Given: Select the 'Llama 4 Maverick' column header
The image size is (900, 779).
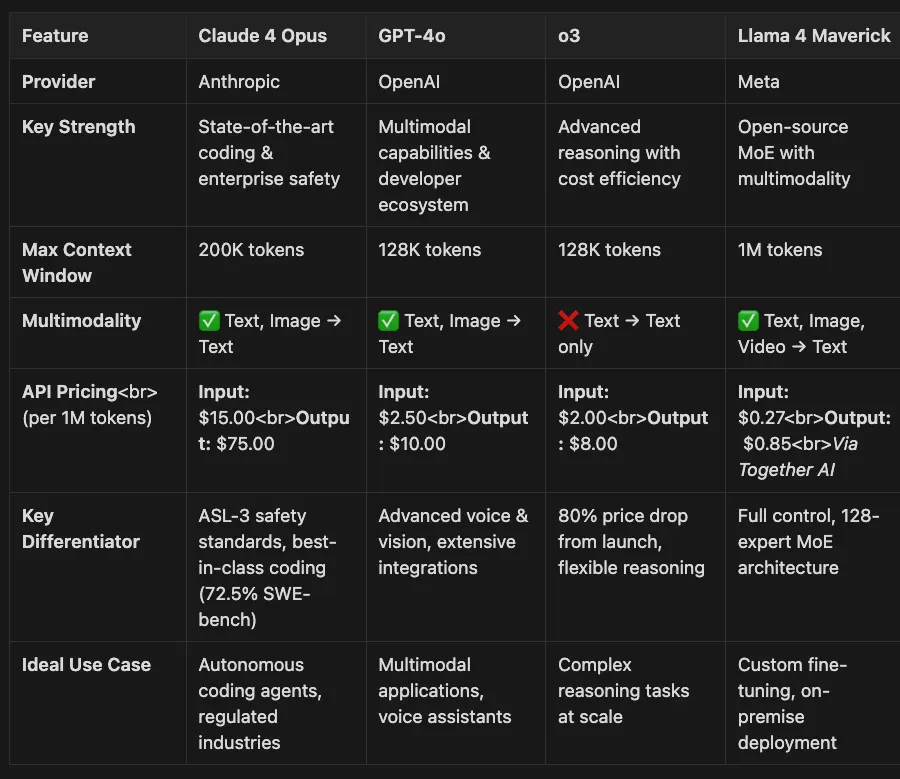Looking at the screenshot, I should point(814,36).
